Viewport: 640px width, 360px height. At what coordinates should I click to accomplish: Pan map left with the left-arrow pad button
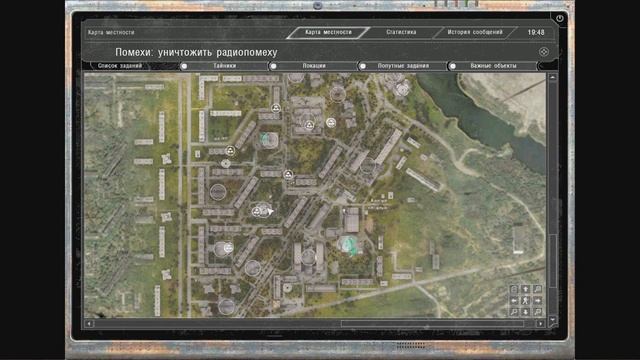pos(514,301)
